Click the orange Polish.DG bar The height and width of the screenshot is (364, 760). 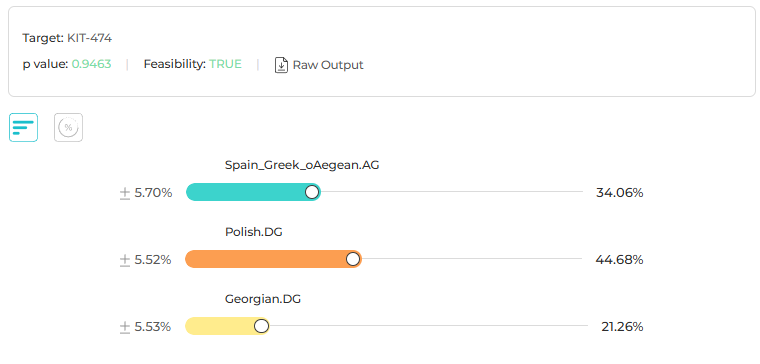[273, 259]
